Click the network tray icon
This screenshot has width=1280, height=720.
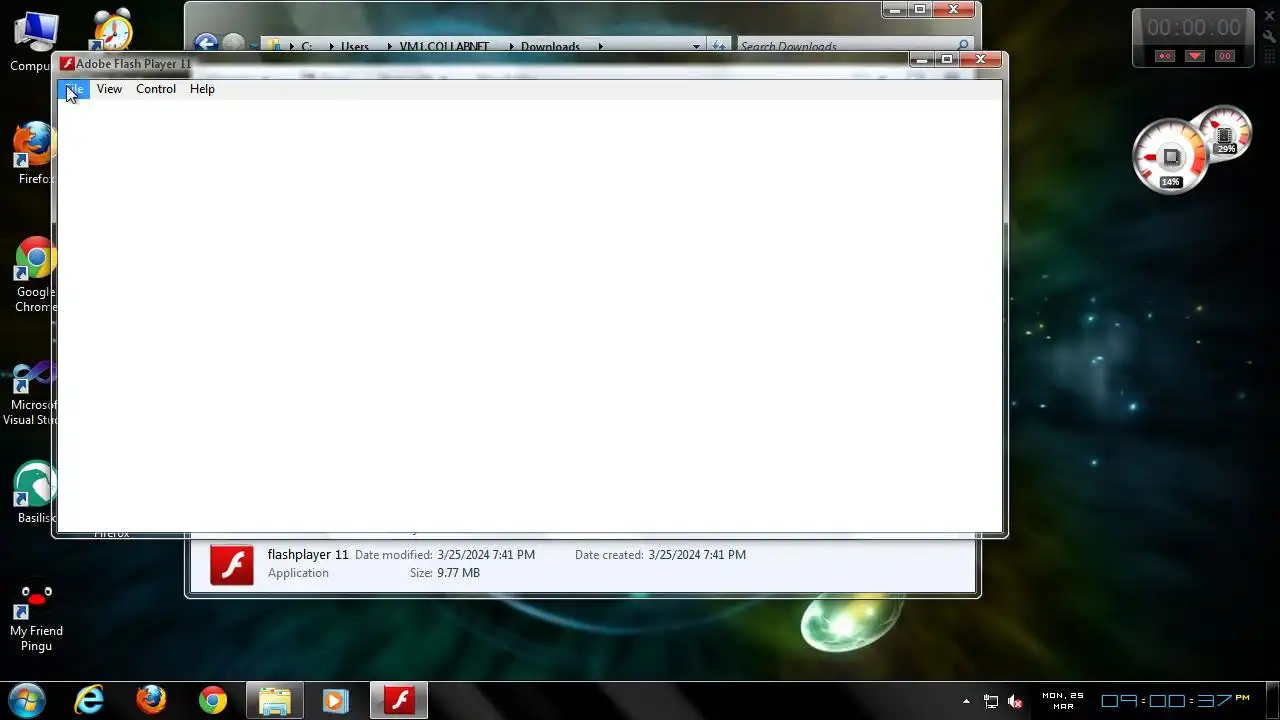click(x=991, y=702)
